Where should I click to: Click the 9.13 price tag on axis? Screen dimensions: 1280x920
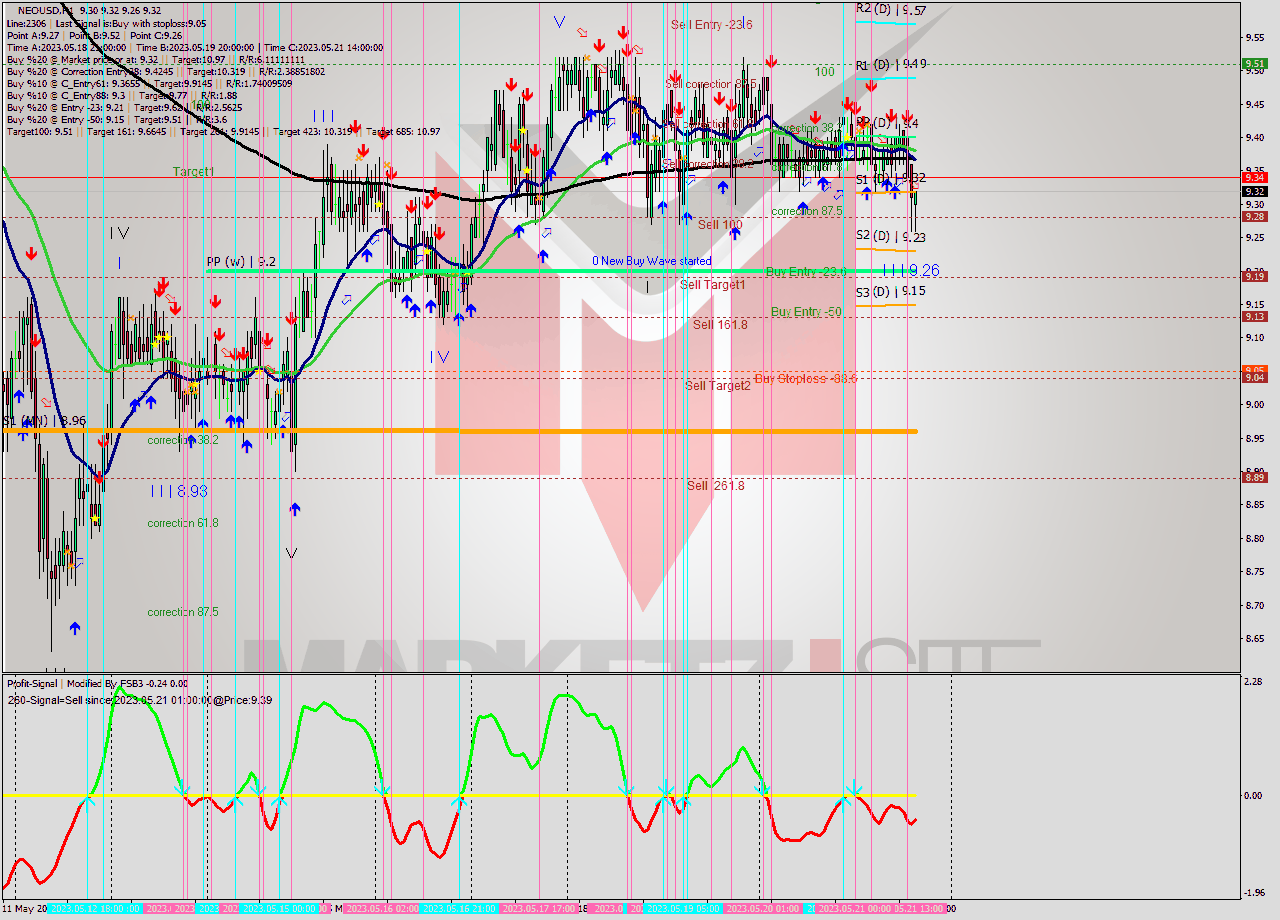coord(1254,316)
